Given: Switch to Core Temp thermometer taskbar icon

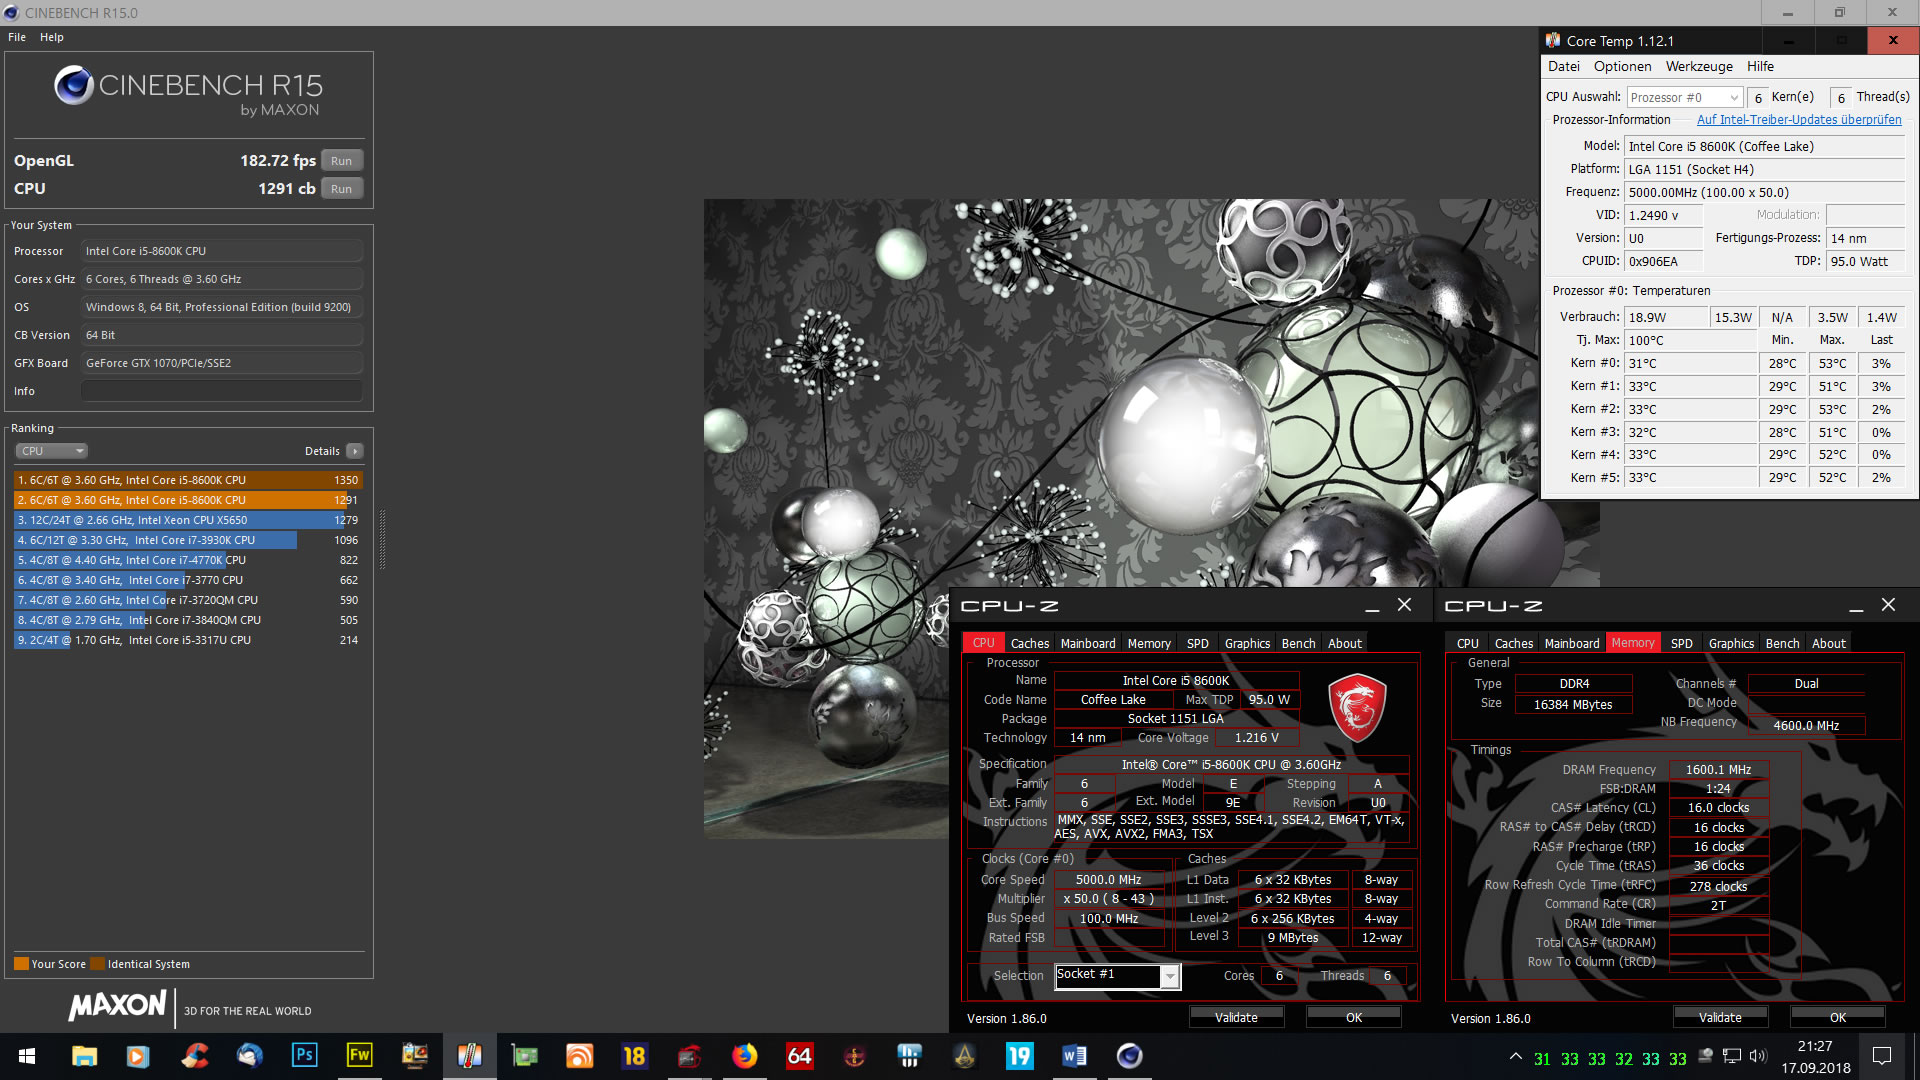Looking at the screenshot, I should click(x=469, y=1056).
